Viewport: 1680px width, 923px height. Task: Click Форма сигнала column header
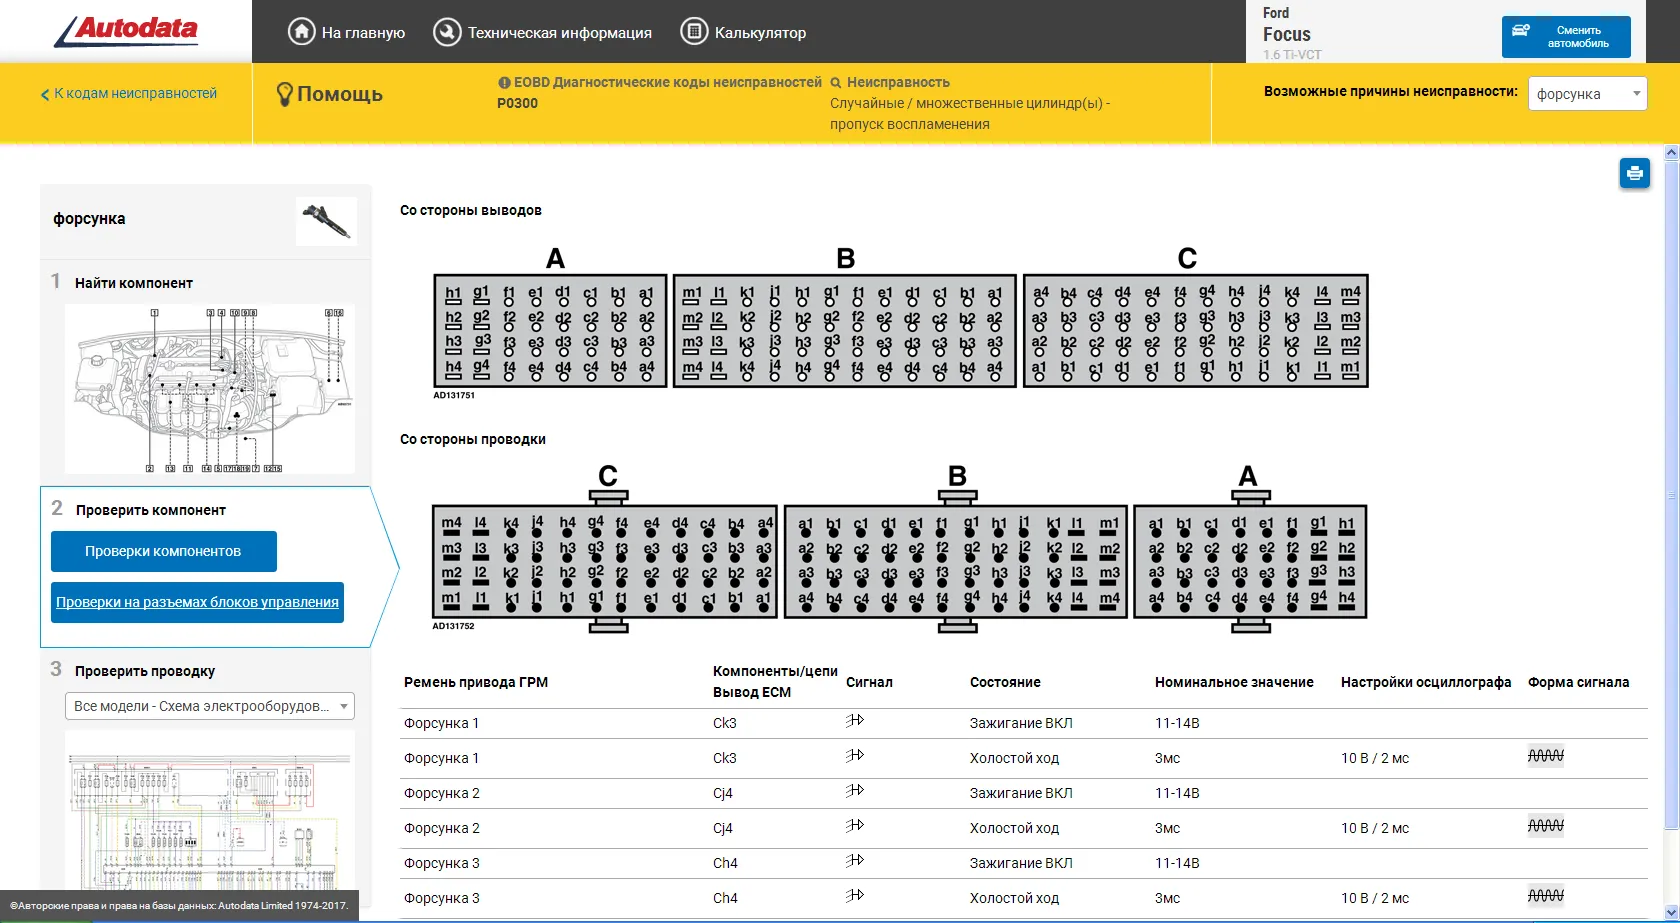1578,682
